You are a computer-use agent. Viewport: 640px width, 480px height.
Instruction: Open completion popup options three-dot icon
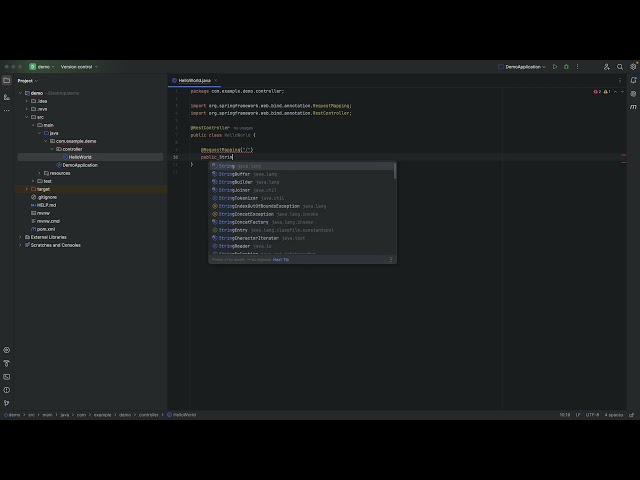pos(391,260)
